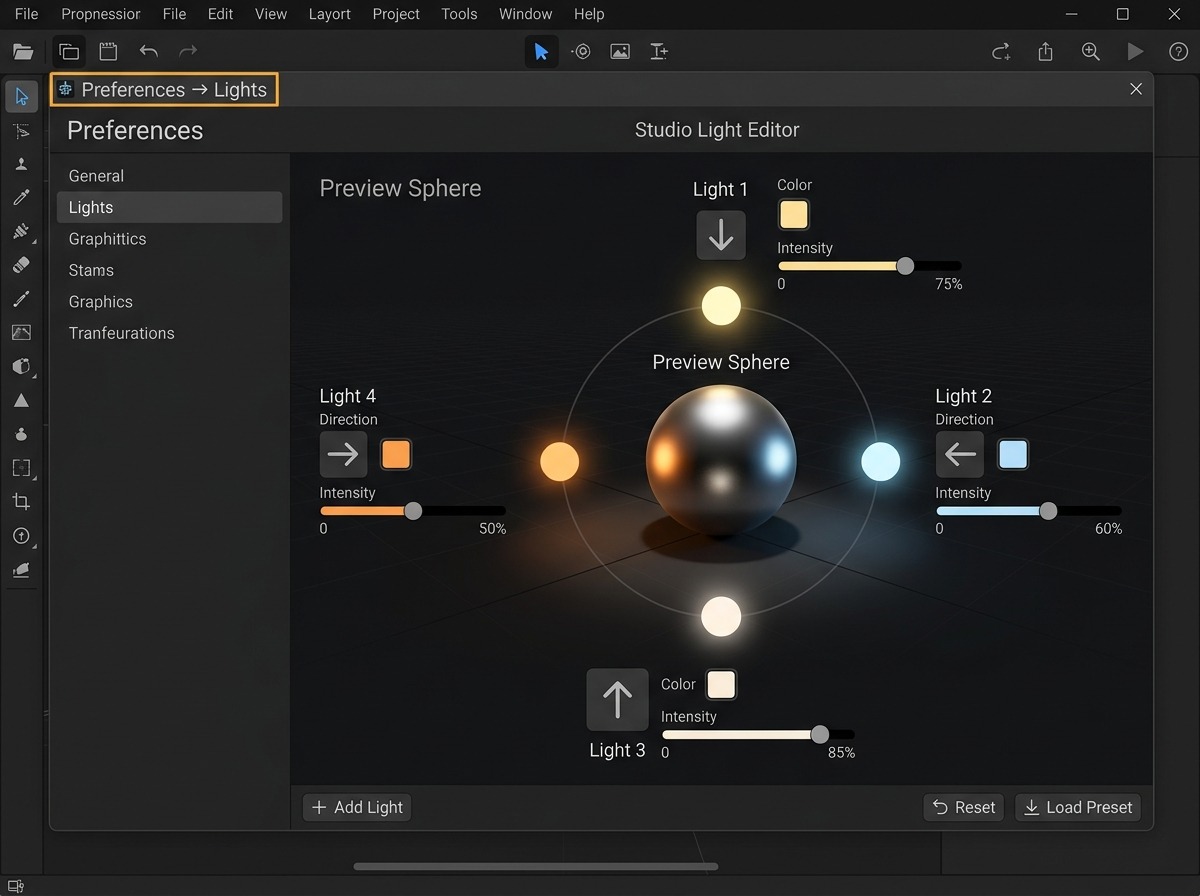
Task: Click Light 2 left arrow direction button
Action: (x=960, y=455)
